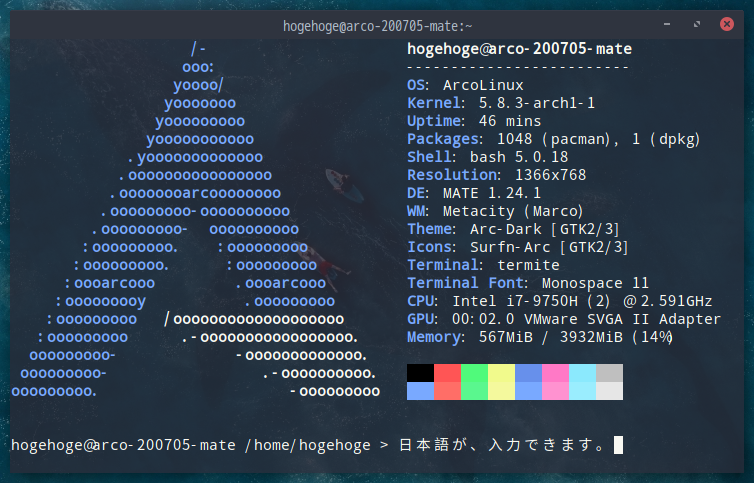754x483 pixels.
Task: Click the 'Terminal: termite' line
Action: 483,265
